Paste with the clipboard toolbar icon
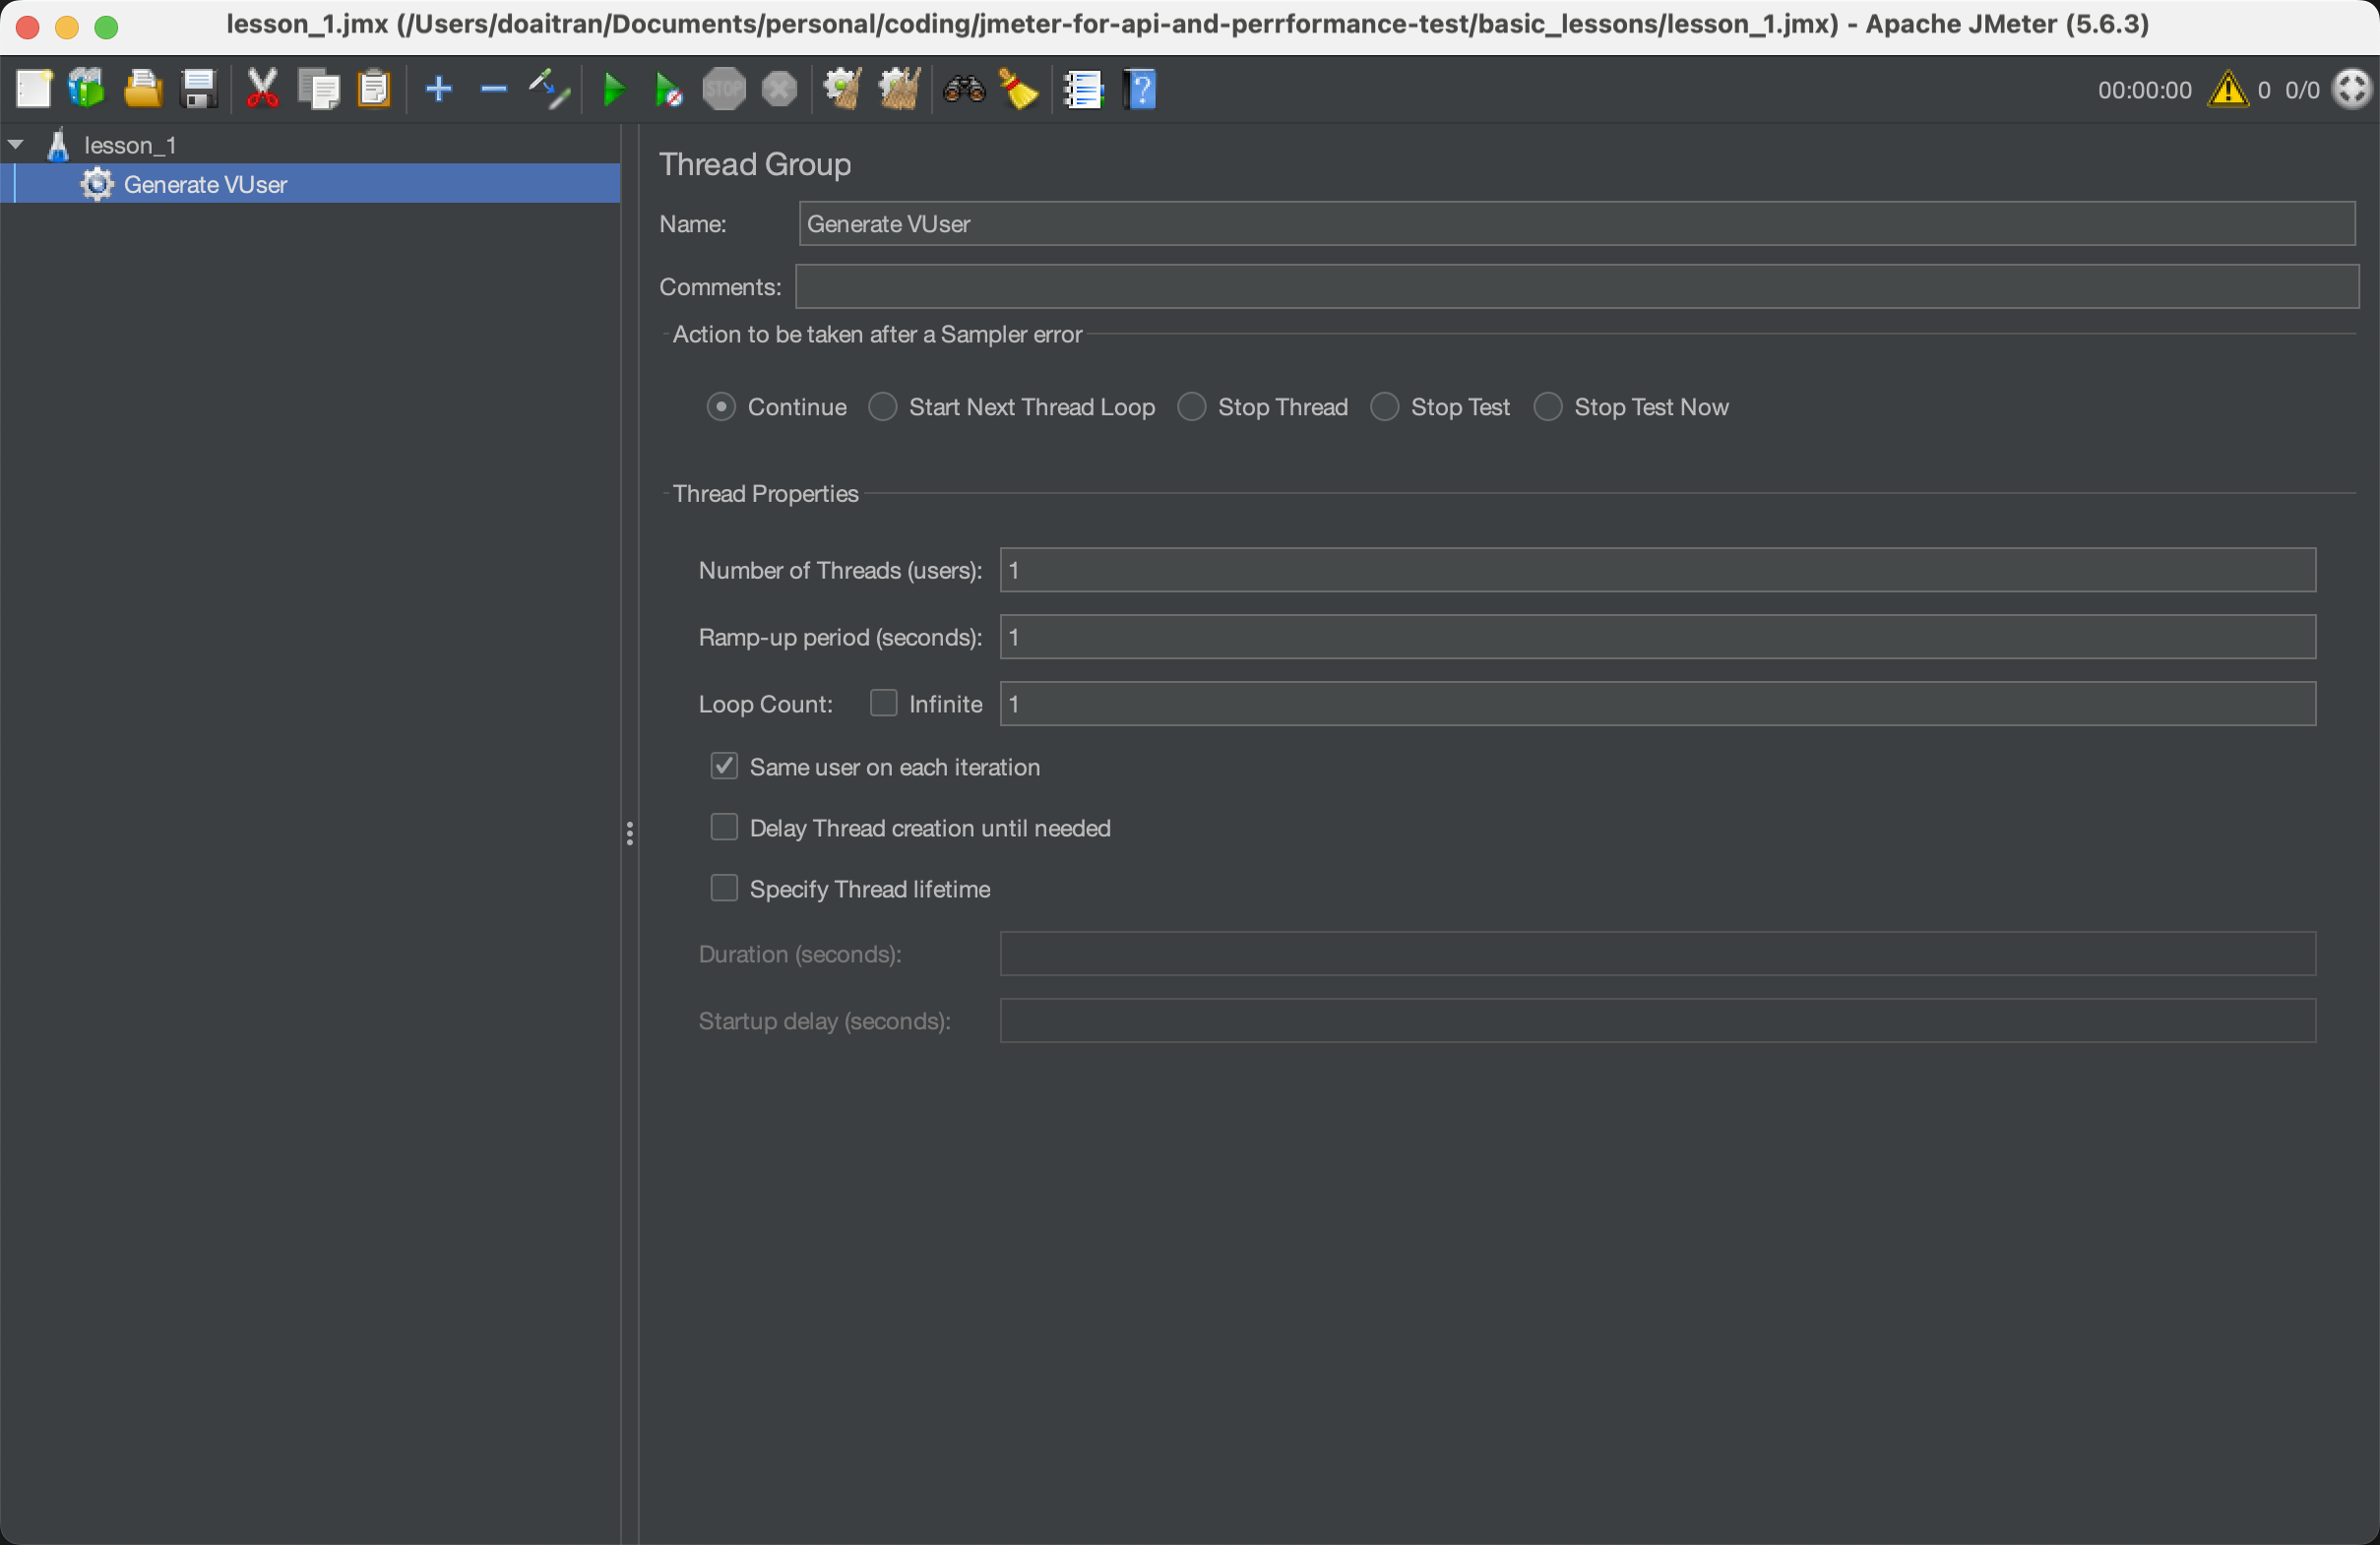Viewport: 2380px width, 1545px height. click(374, 89)
